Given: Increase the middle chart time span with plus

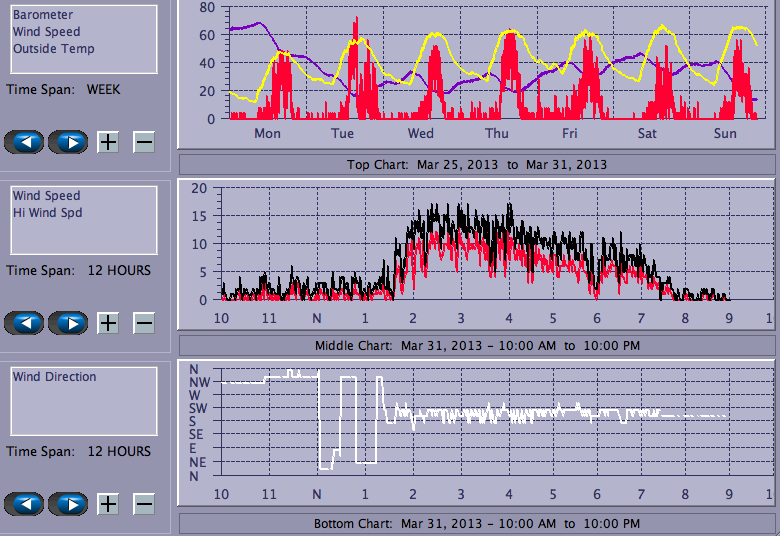Looking at the screenshot, I should 108,323.
